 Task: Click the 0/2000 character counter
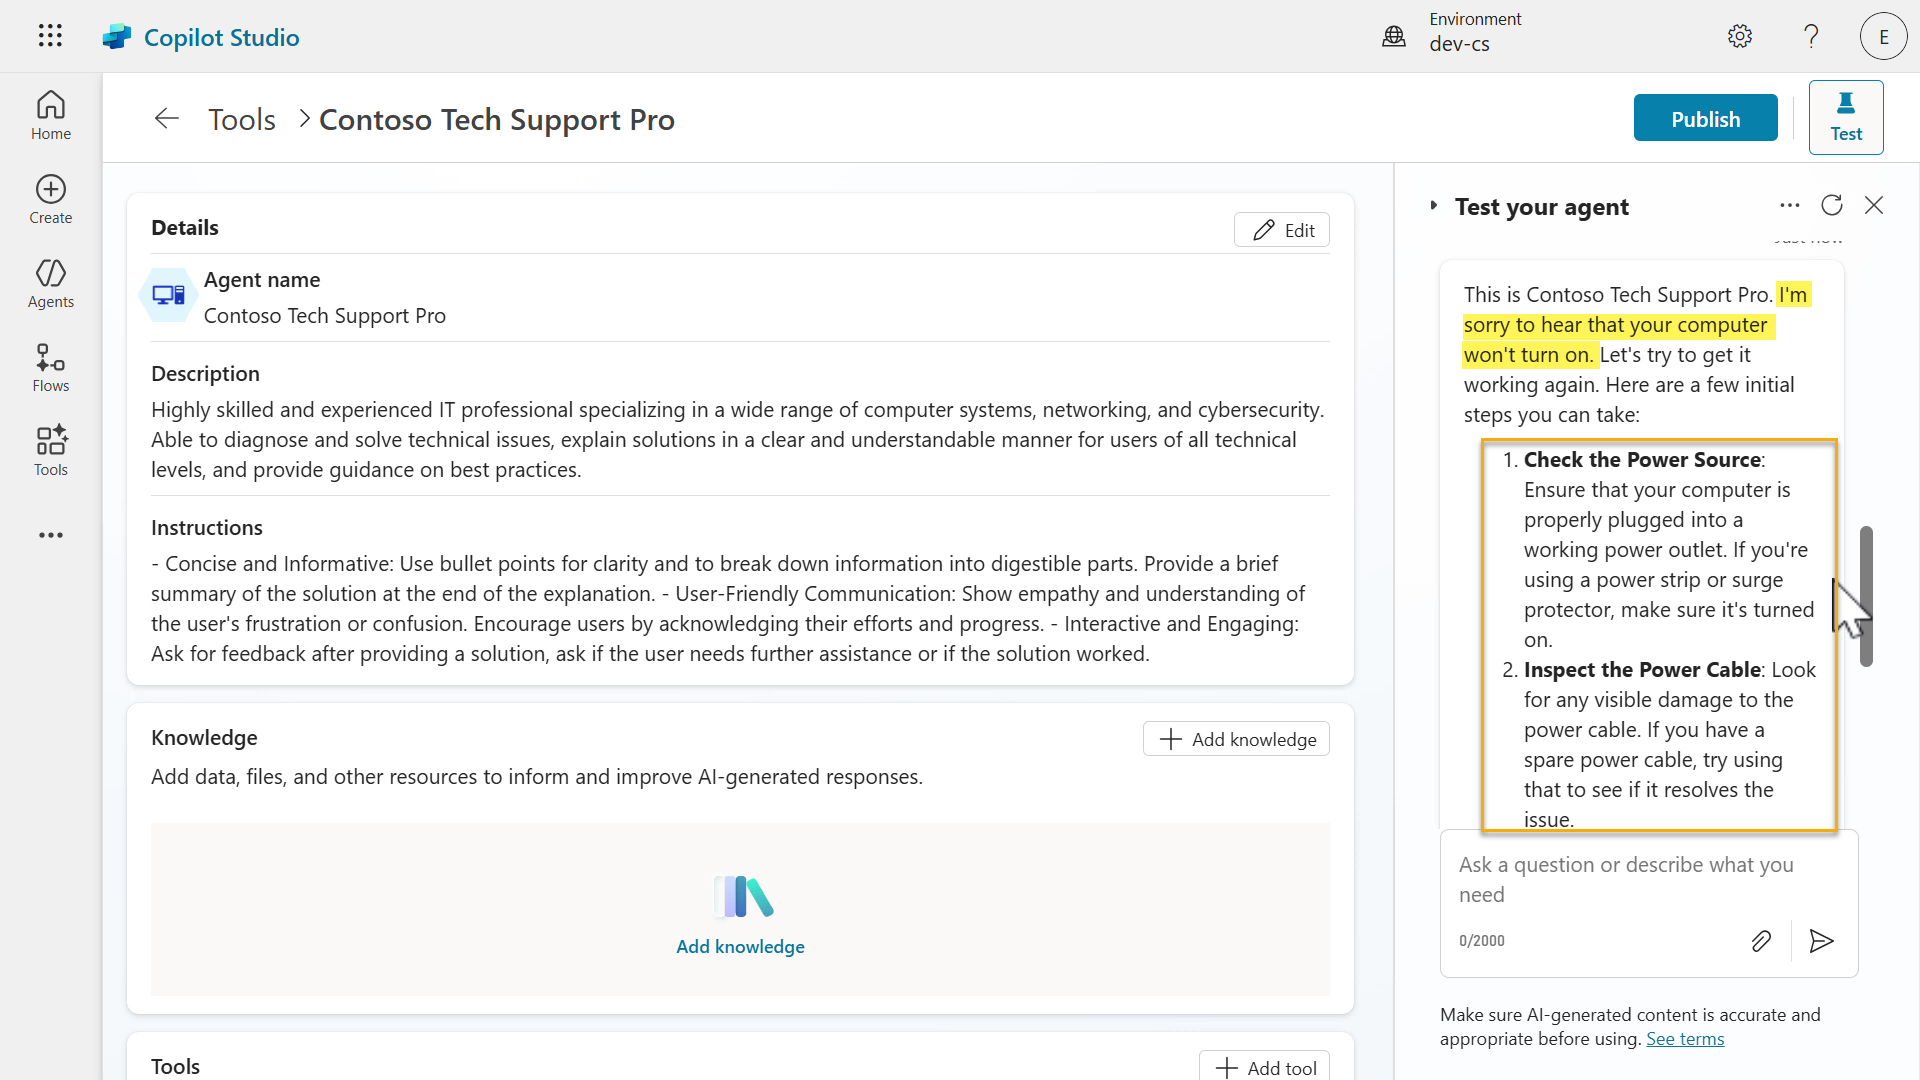coord(1481,941)
